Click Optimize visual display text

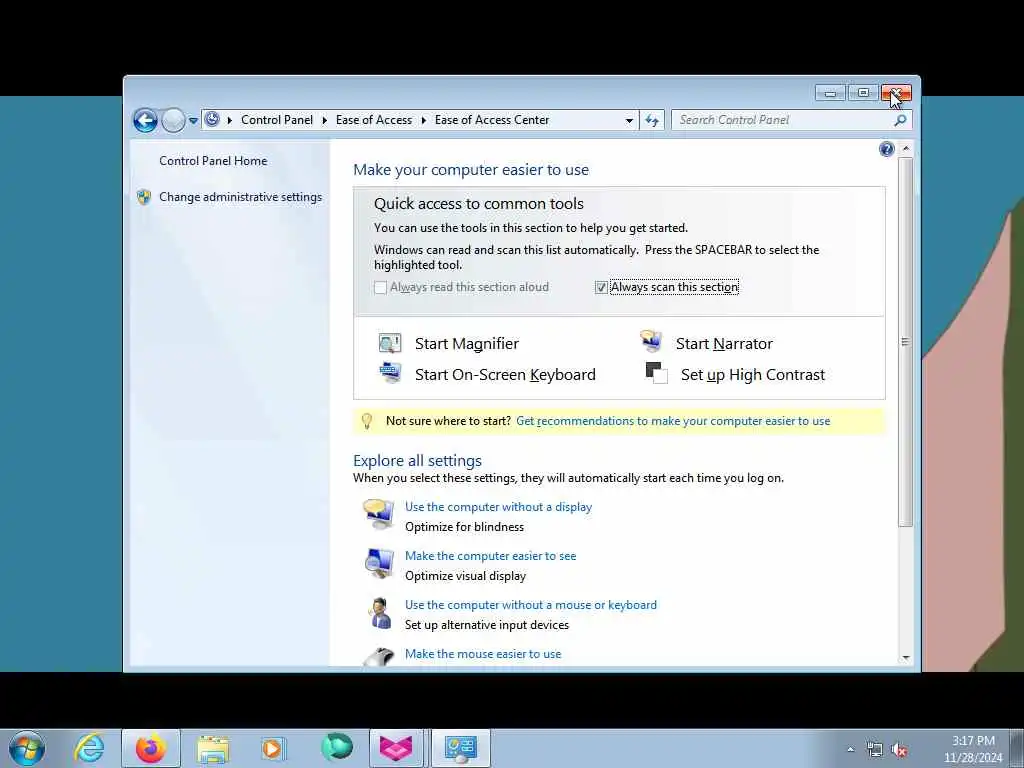(x=465, y=576)
